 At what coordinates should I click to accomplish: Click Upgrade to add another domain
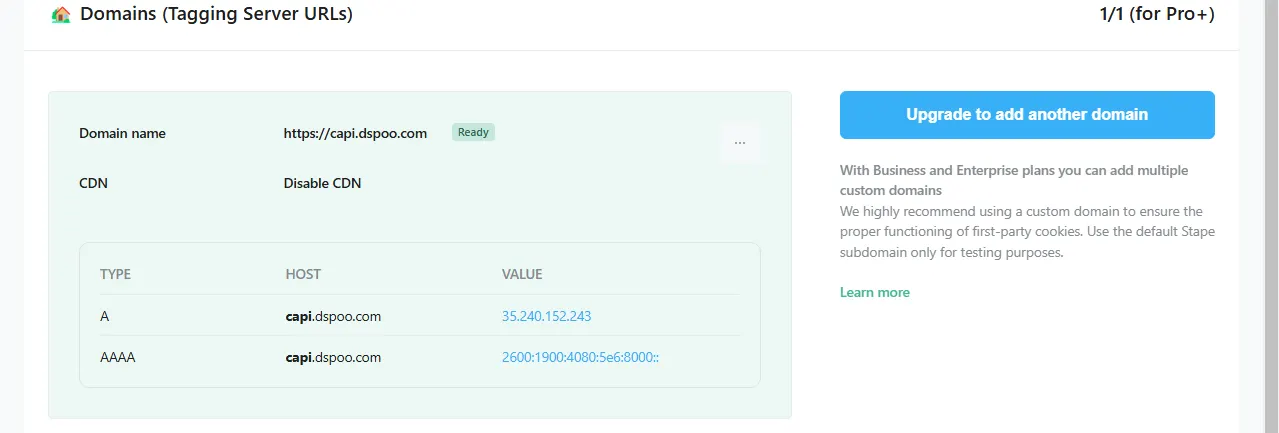(x=1027, y=115)
